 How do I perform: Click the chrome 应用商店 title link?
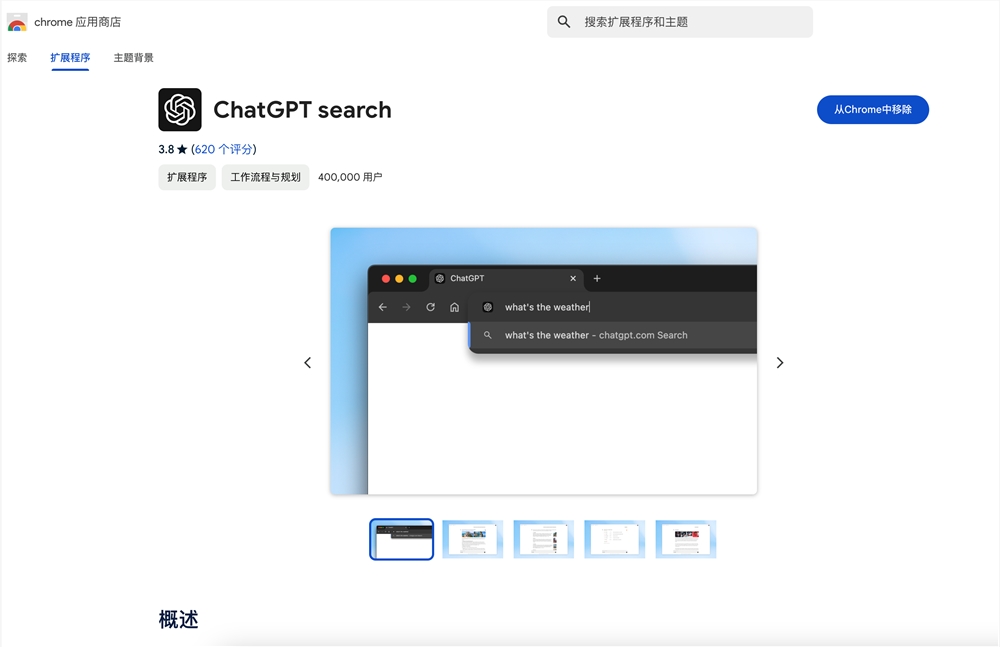(x=78, y=22)
